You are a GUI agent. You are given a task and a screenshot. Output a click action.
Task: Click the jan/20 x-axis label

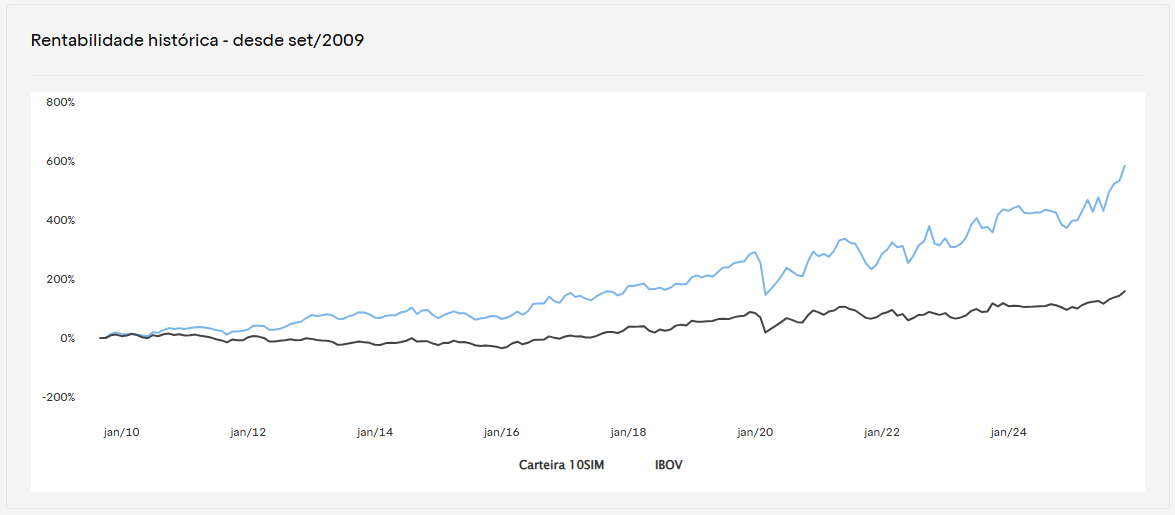pyautogui.click(x=755, y=432)
